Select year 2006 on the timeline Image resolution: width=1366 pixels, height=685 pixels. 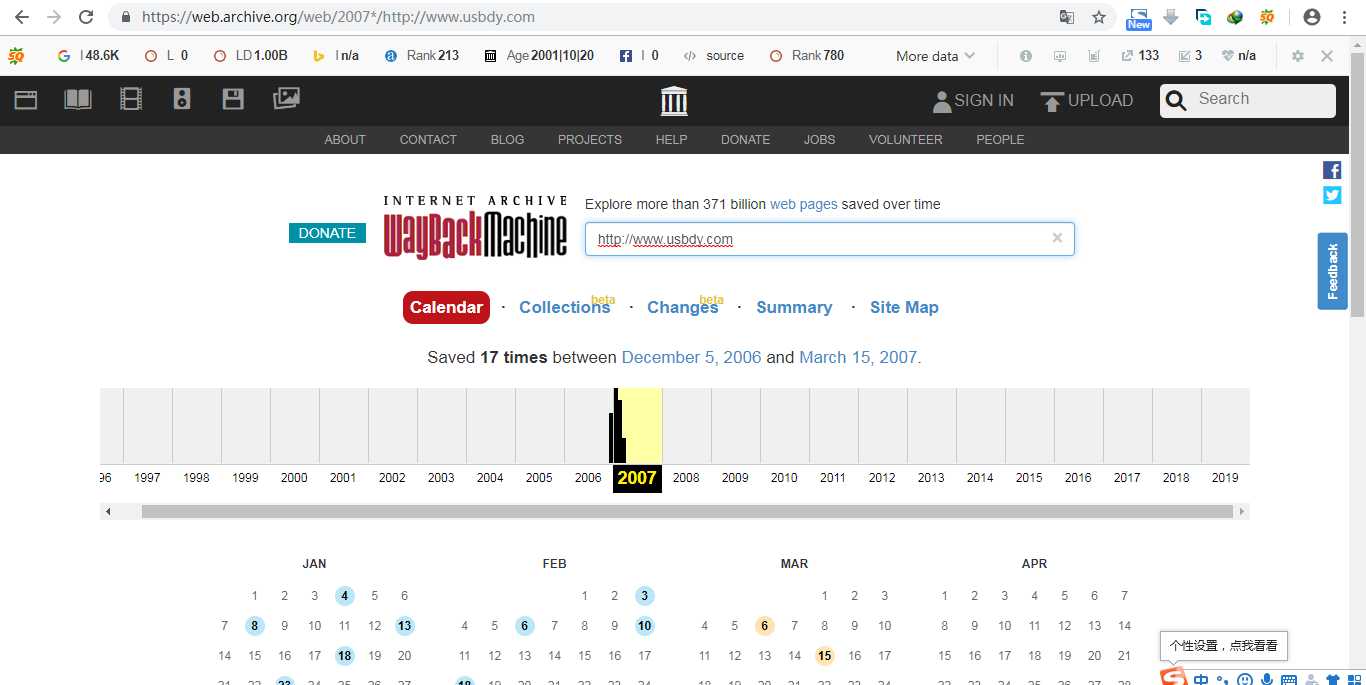click(588, 477)
